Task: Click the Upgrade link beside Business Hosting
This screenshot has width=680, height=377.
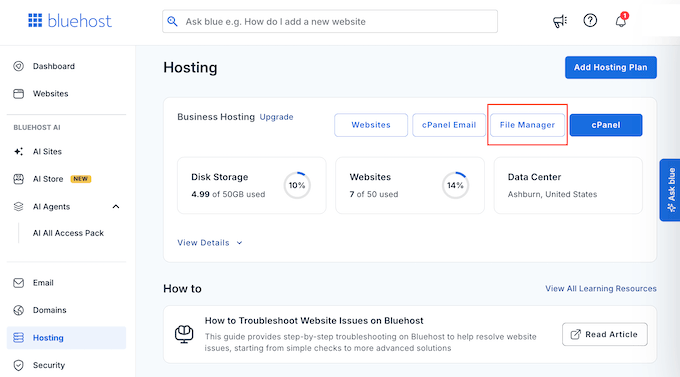Action: (276, 117)
